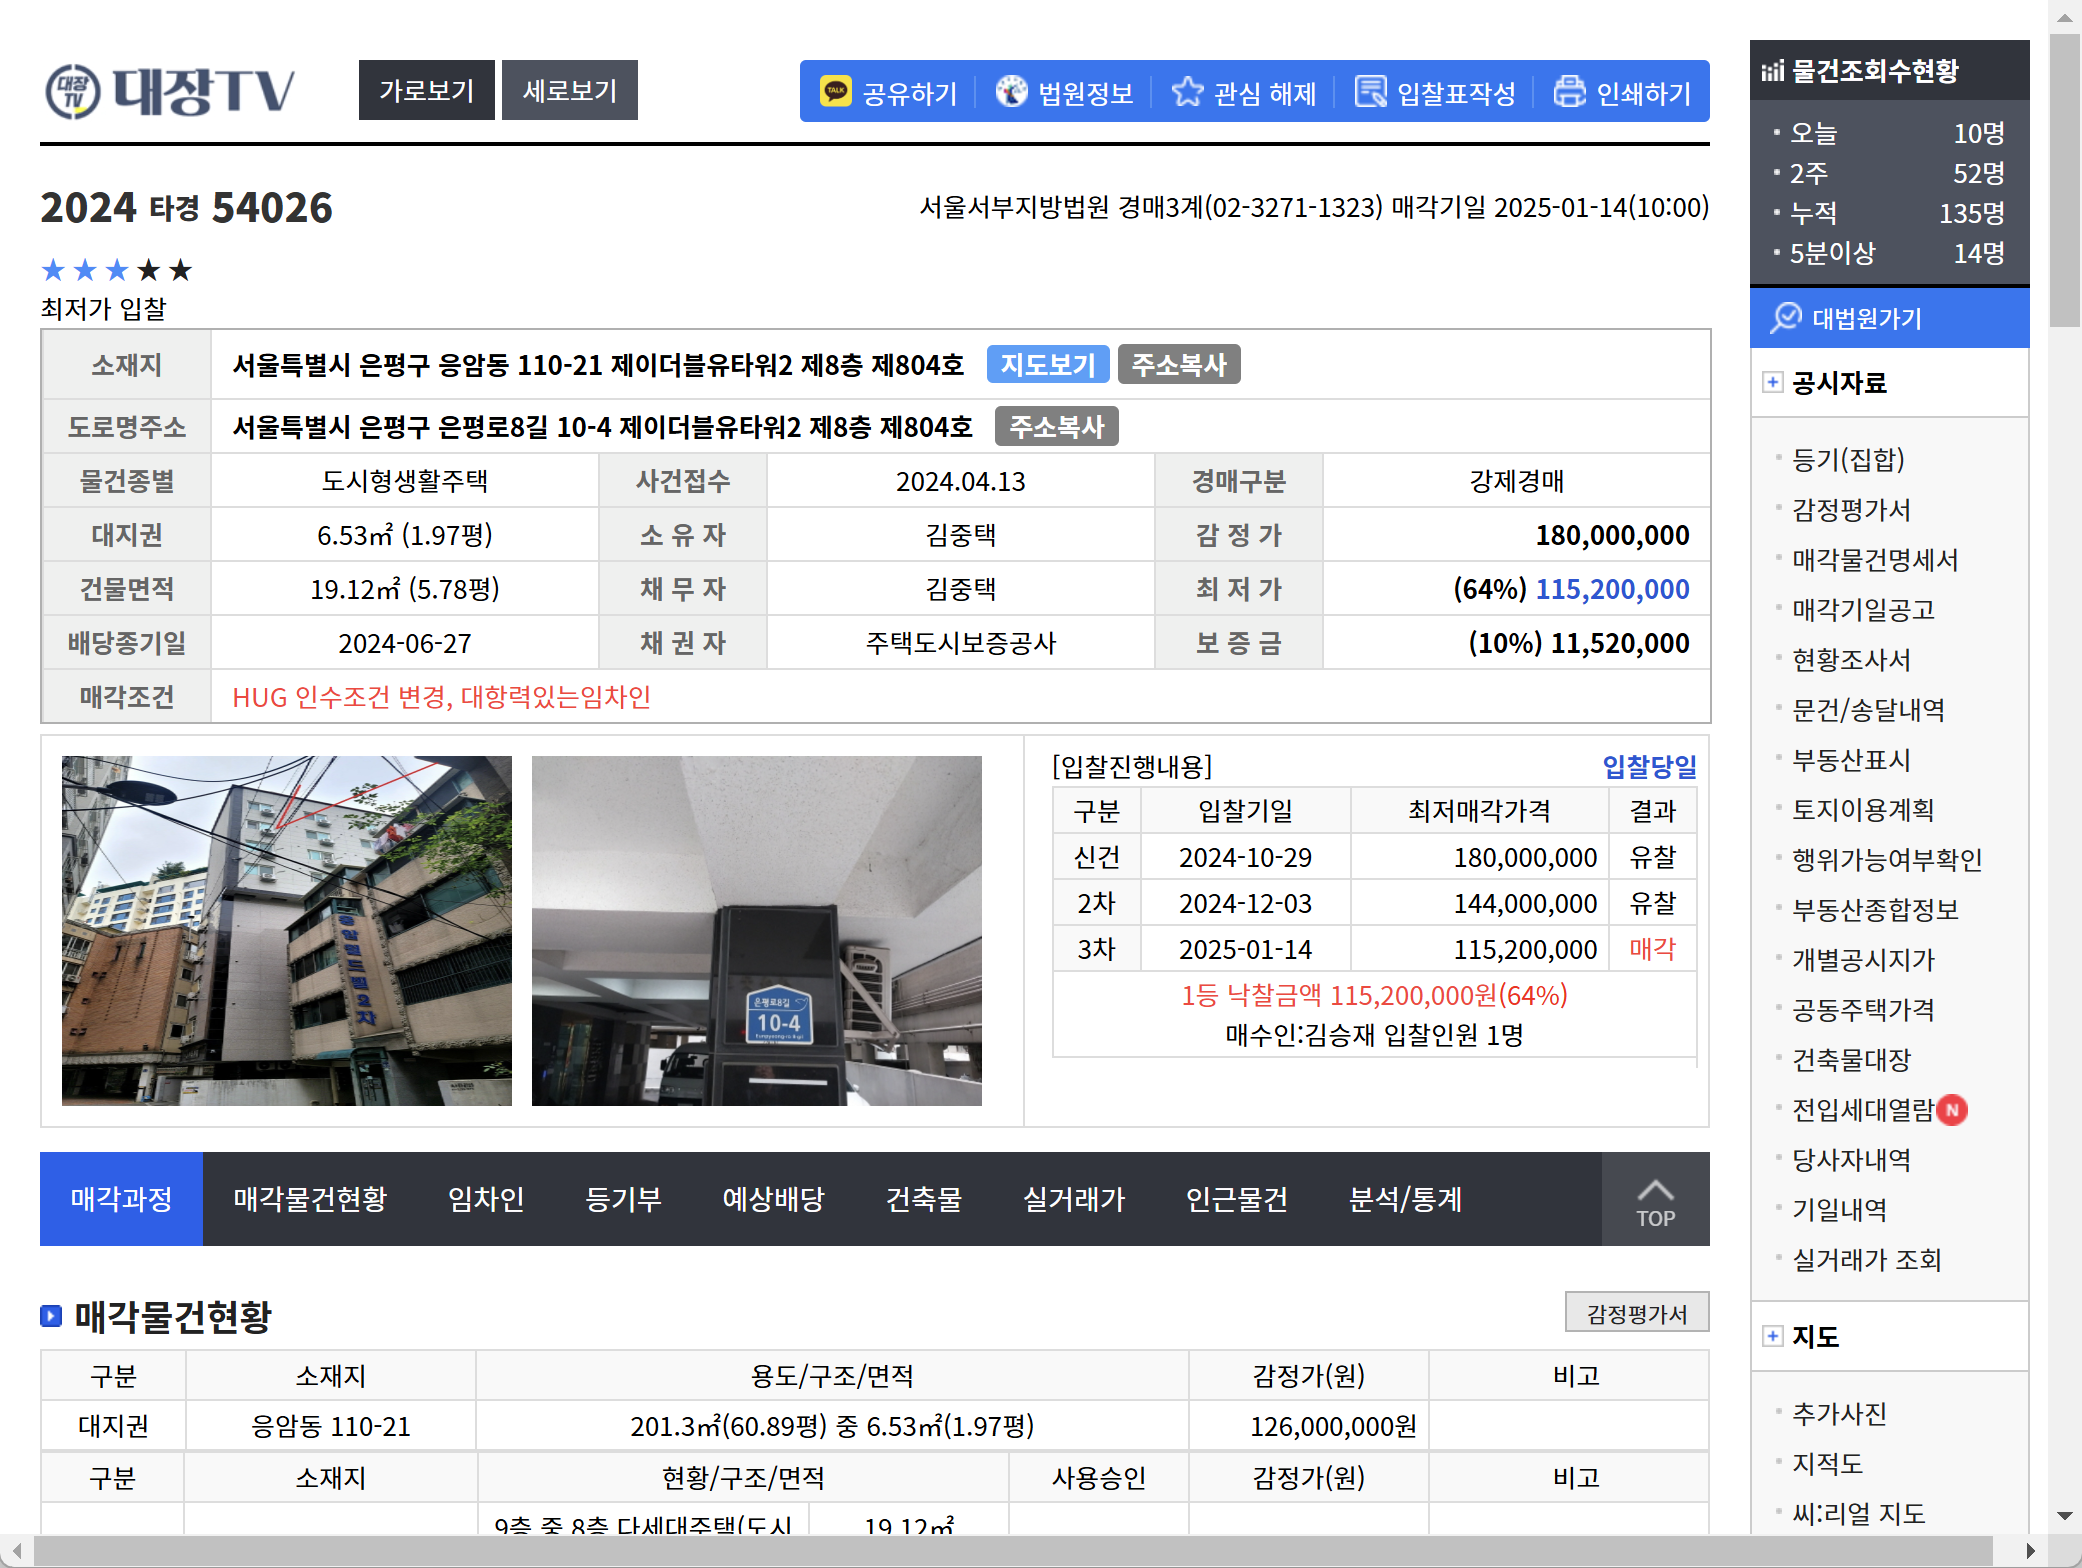Open the building exterior photo thumbnail
Screen dimensions: 2082x1568
(x=287, y=930)
